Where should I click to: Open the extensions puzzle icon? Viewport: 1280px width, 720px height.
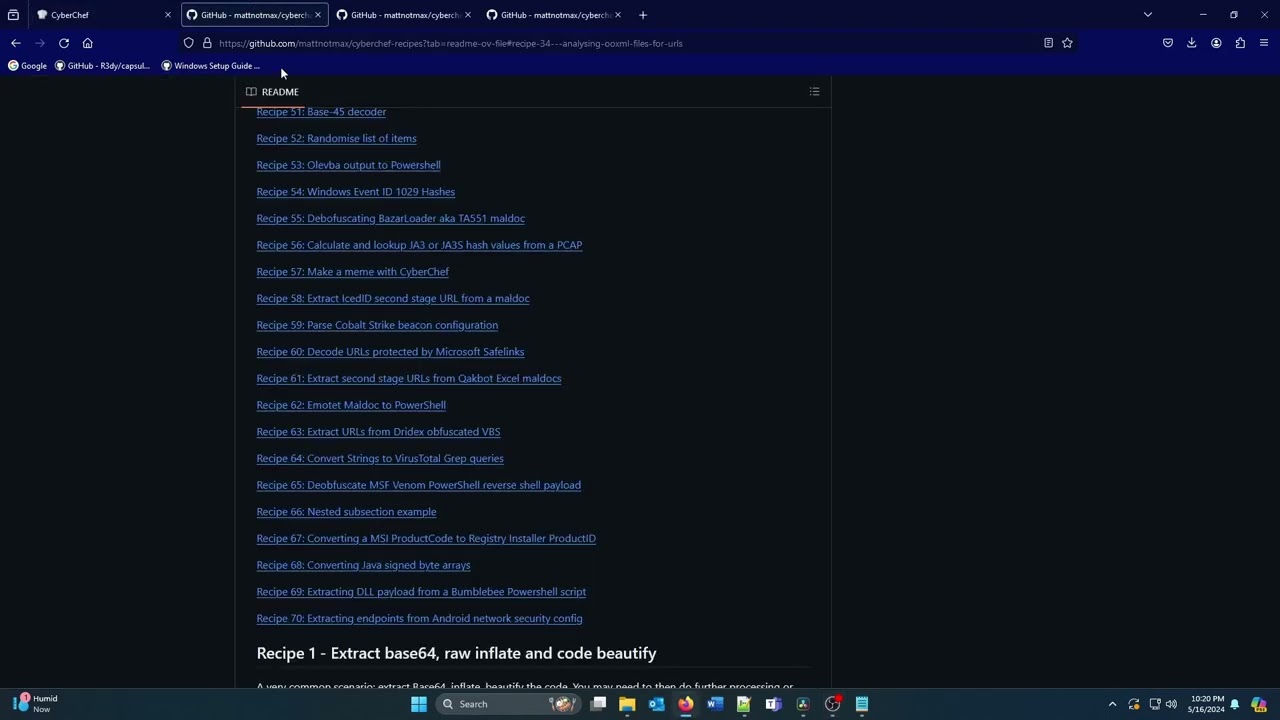(1240, 43)
